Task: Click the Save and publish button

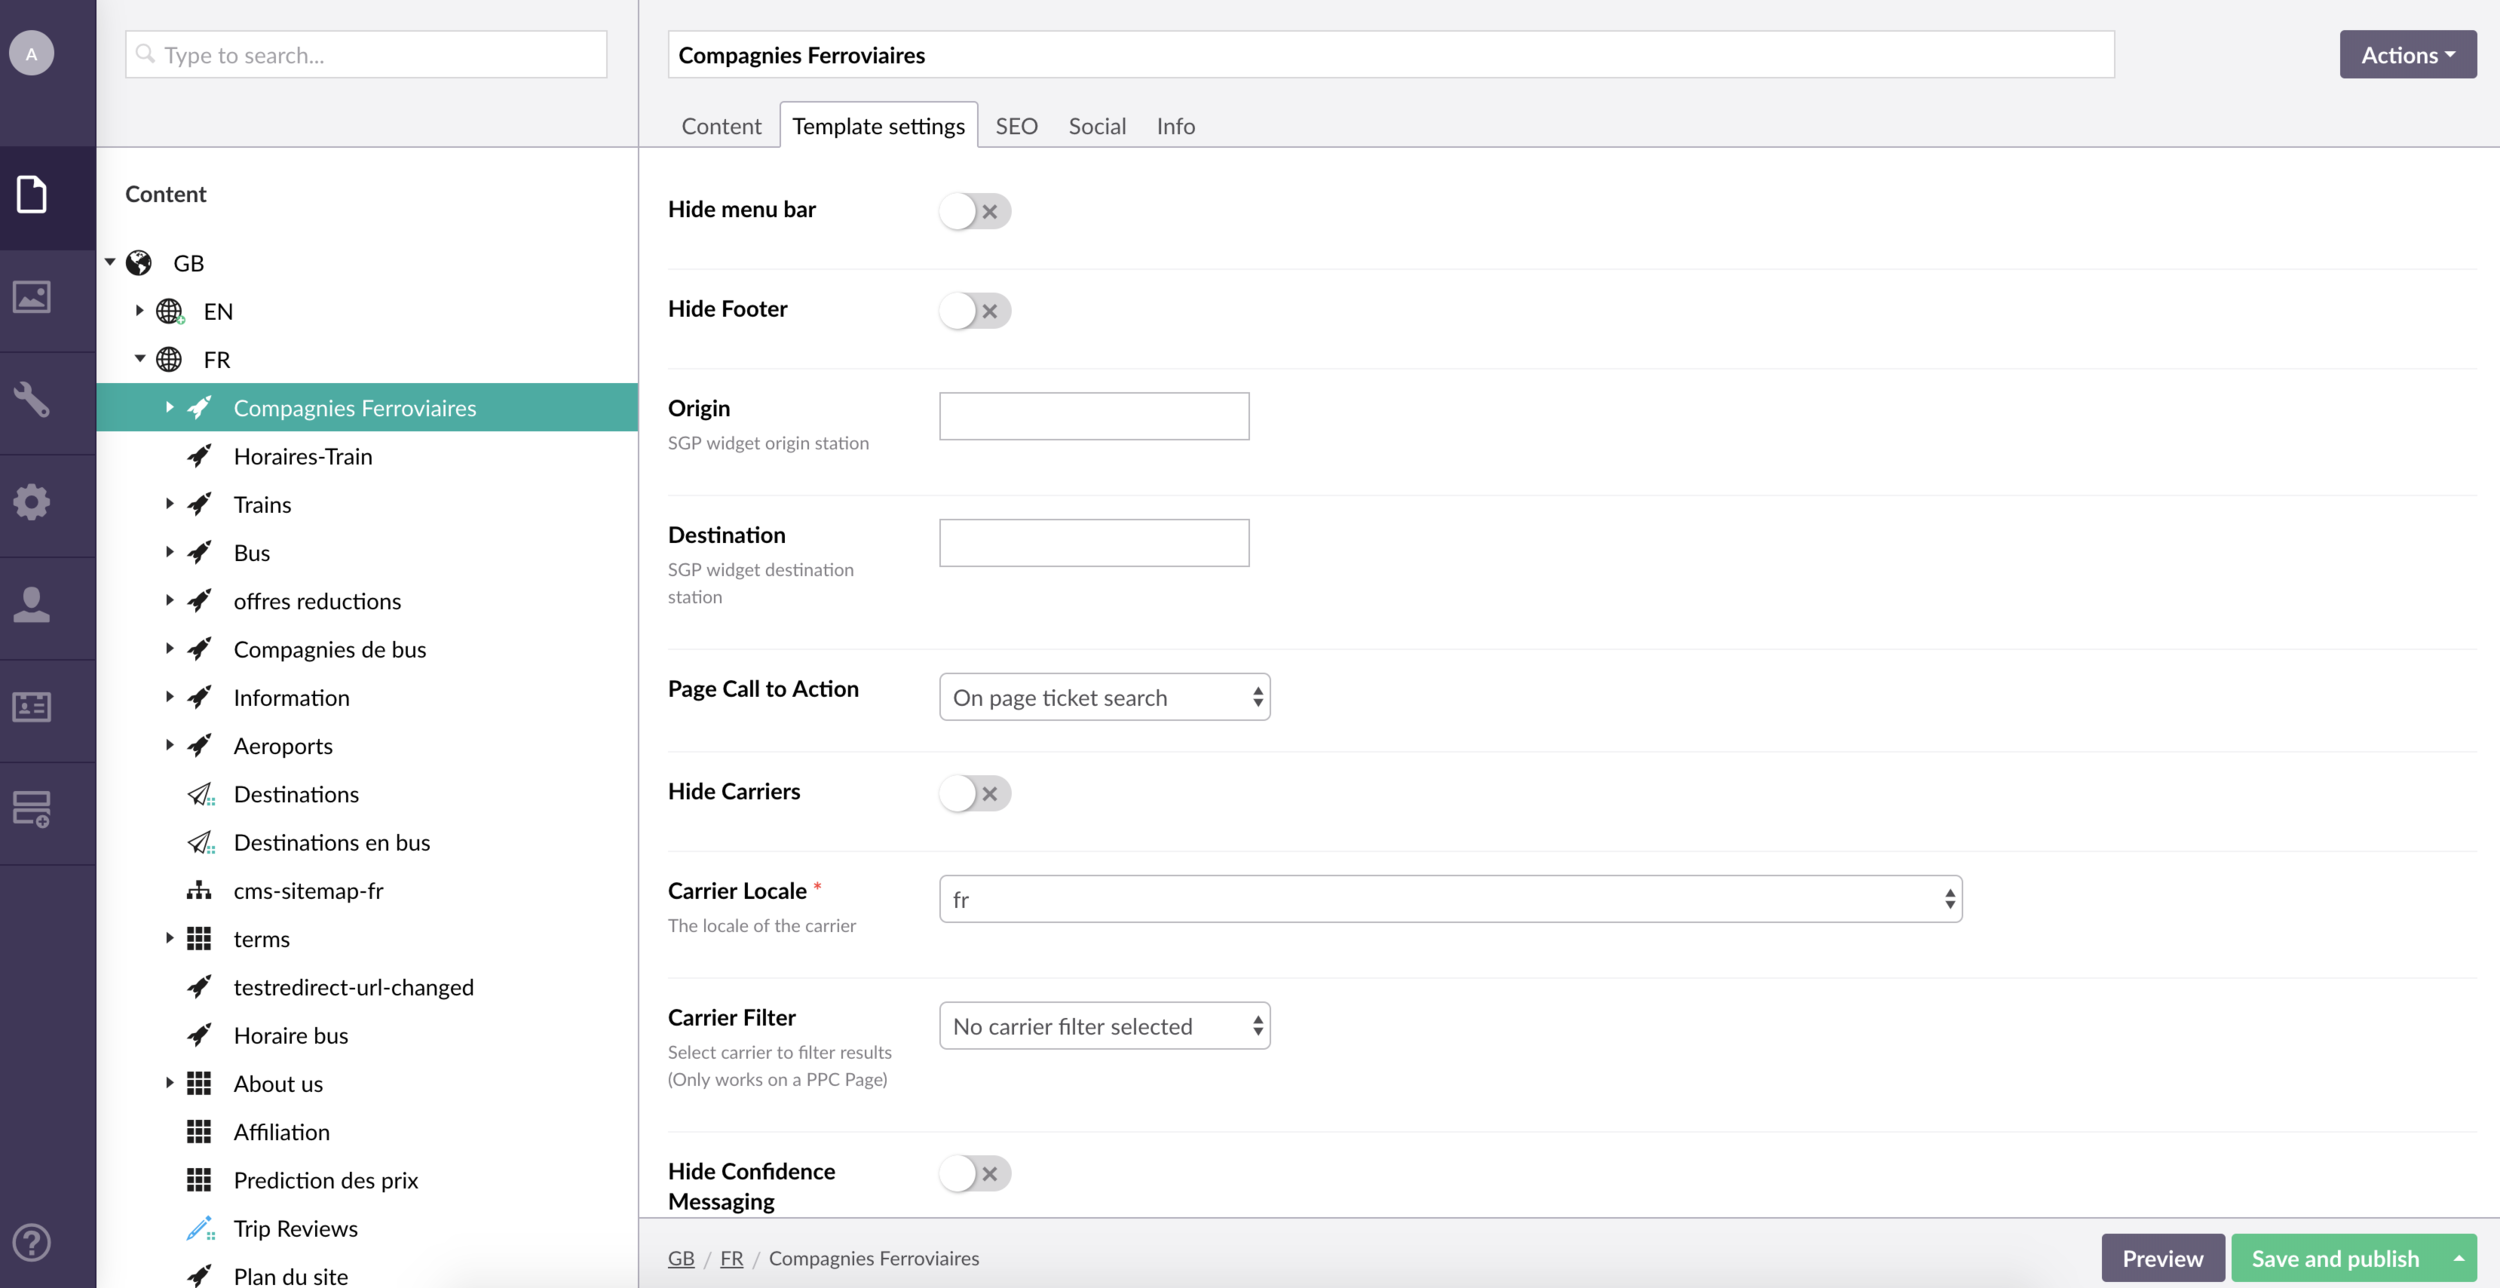Action: pos(2334,1258)
